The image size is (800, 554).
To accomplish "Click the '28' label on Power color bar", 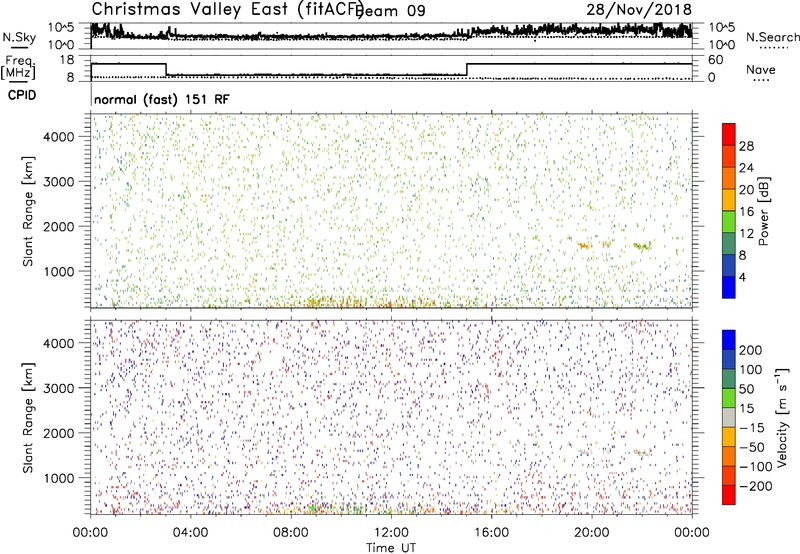I will click(x=746, y=146).
